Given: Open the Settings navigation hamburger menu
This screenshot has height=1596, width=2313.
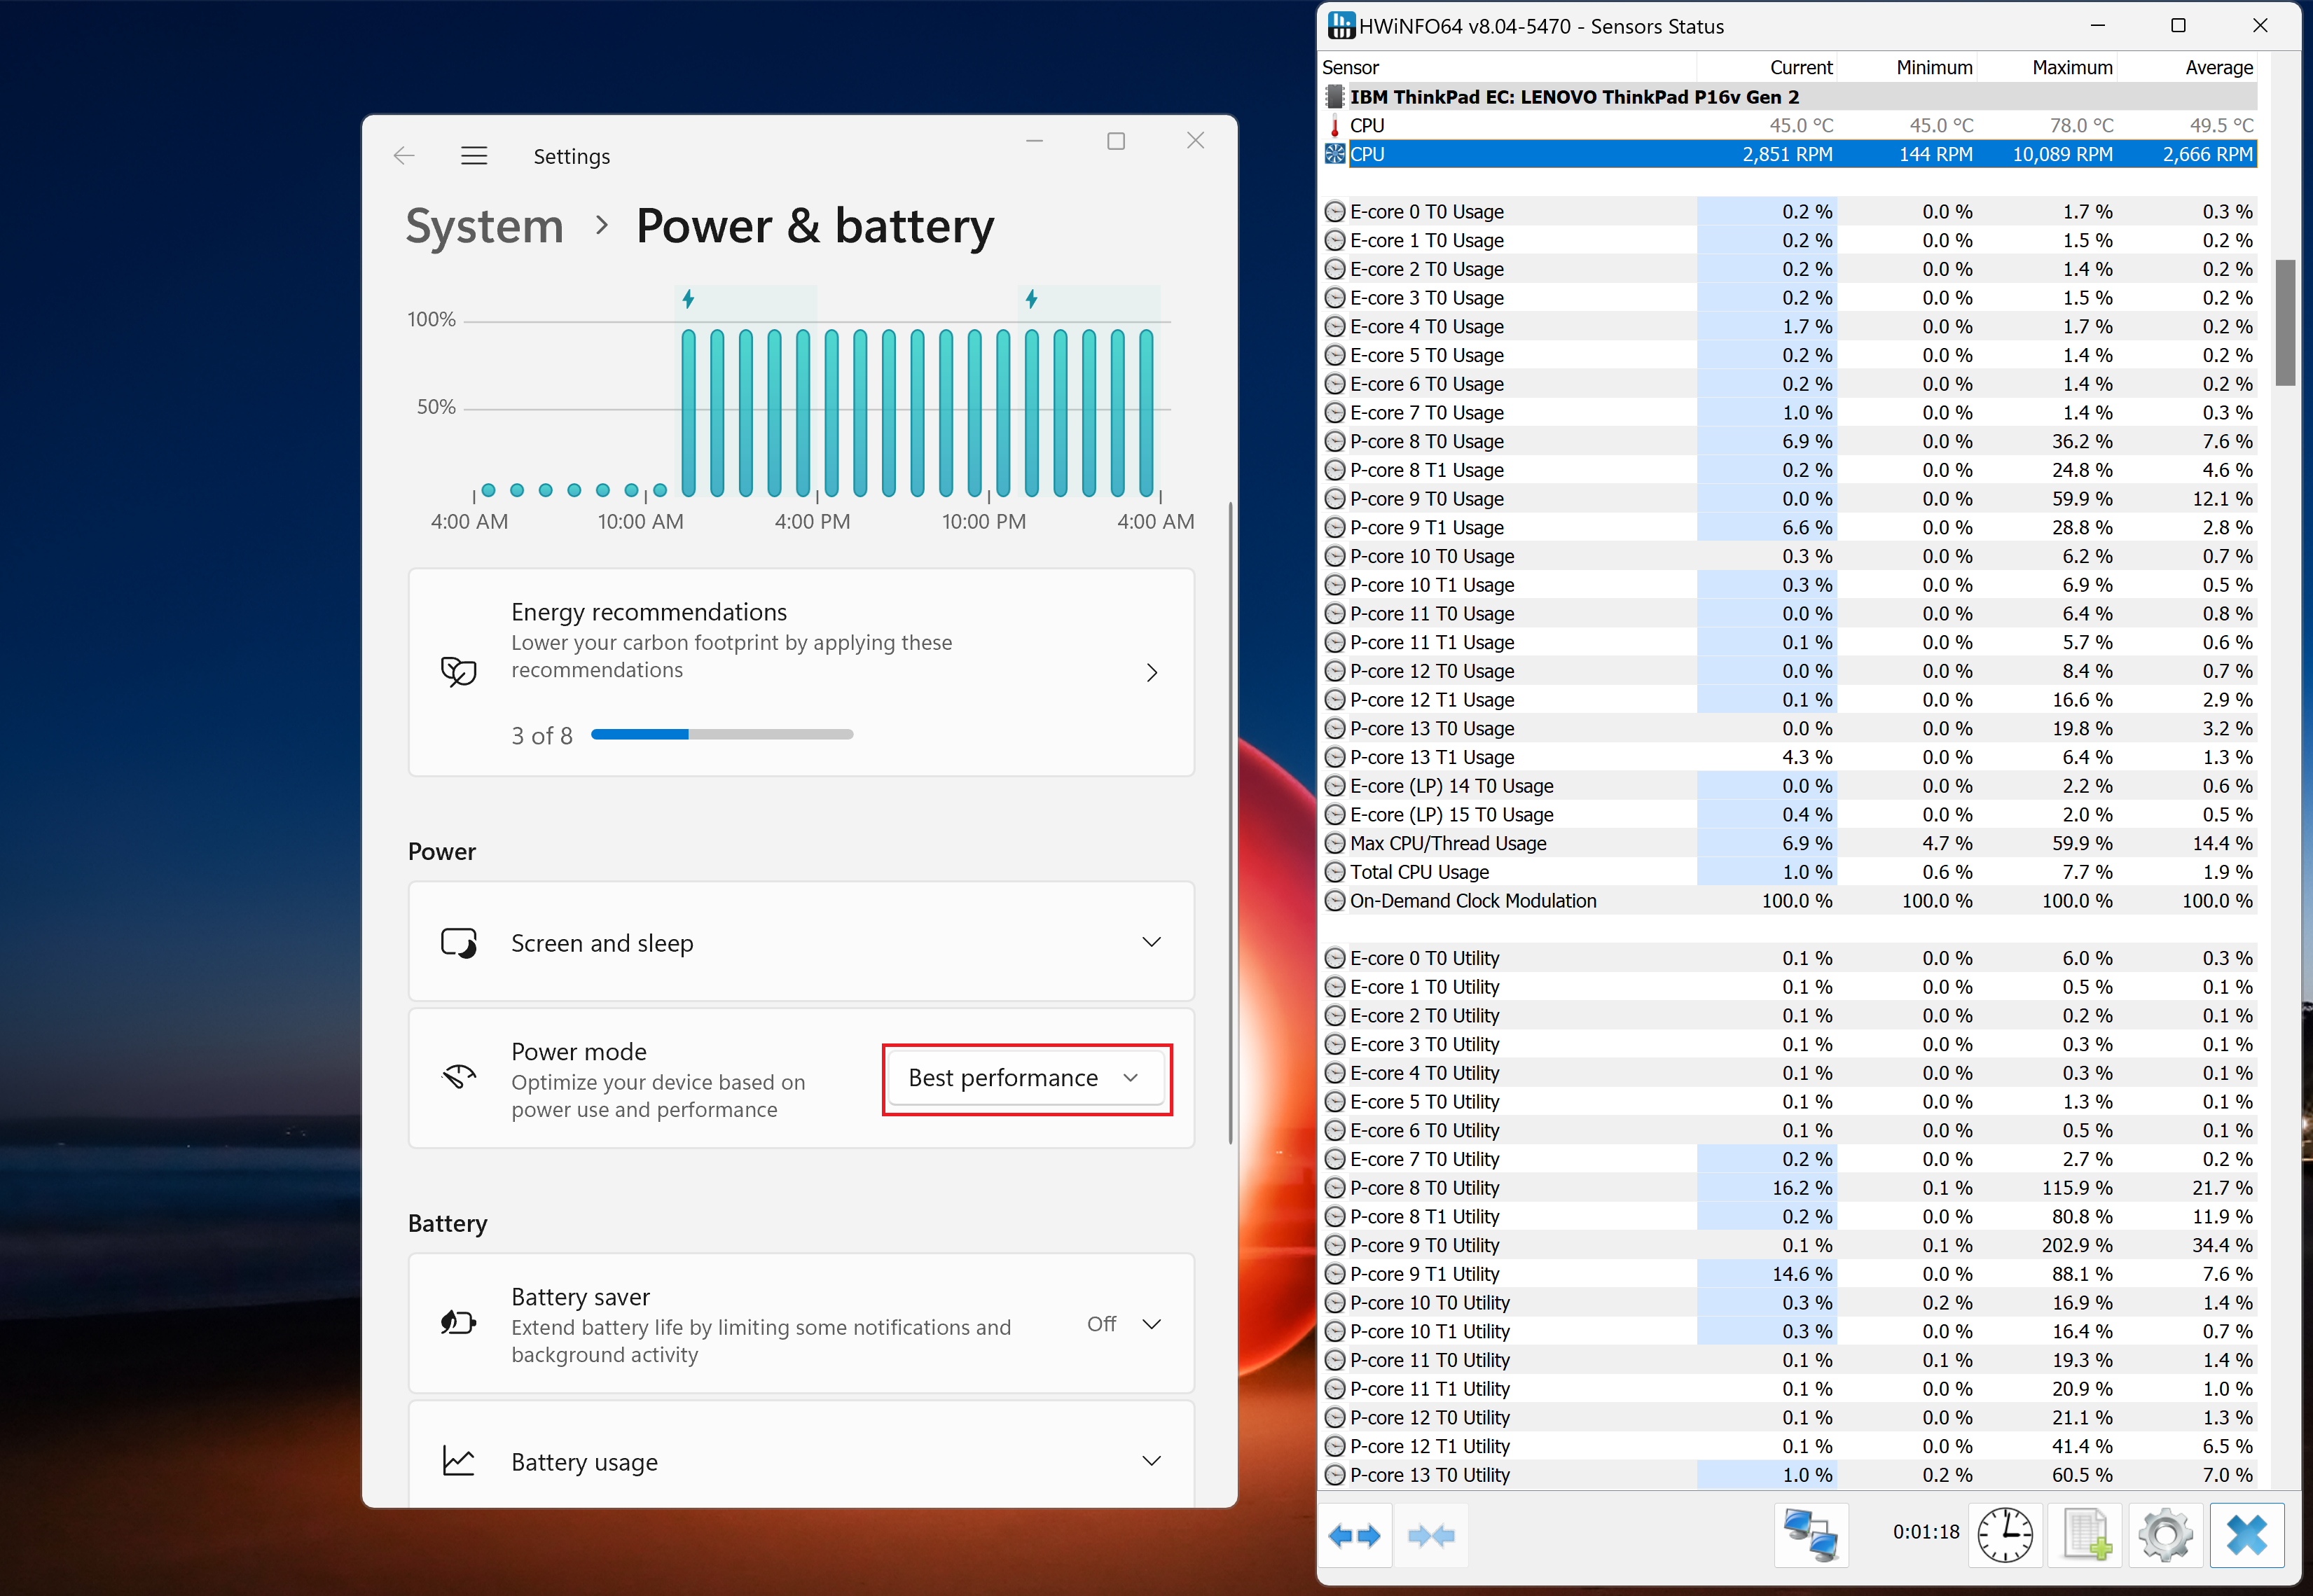Looking at the screenshot, I should click(x=474, y=155).
